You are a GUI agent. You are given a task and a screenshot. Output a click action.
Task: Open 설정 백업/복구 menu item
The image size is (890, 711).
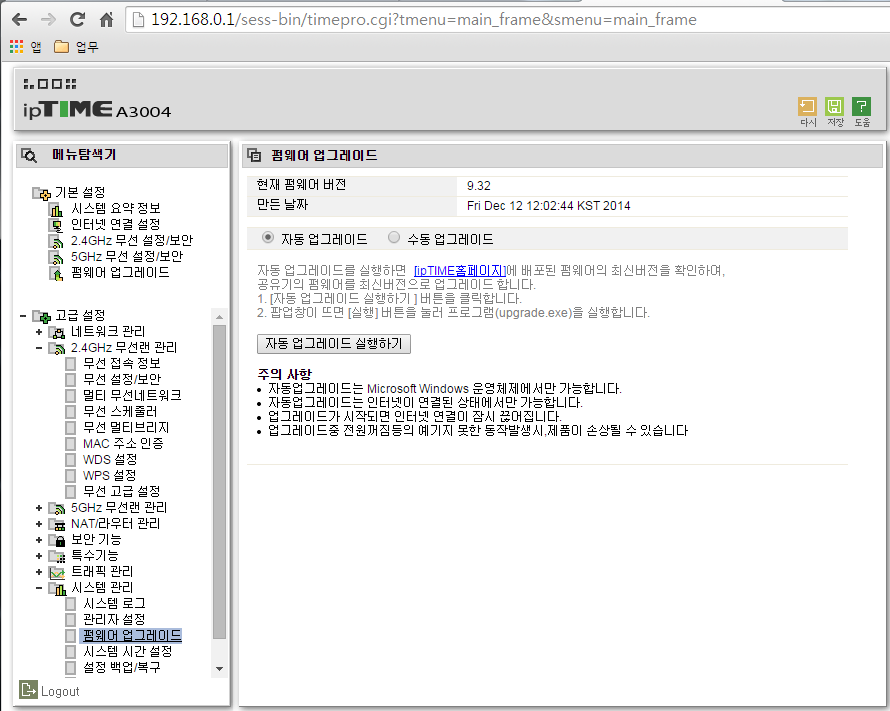121,667
